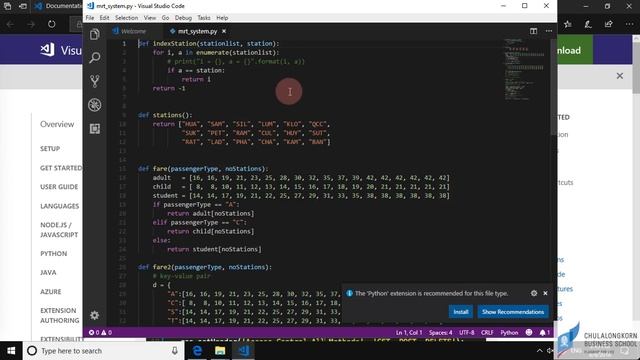Open the Edit menu
Screen dimensions: 640x360
(104, 18)
